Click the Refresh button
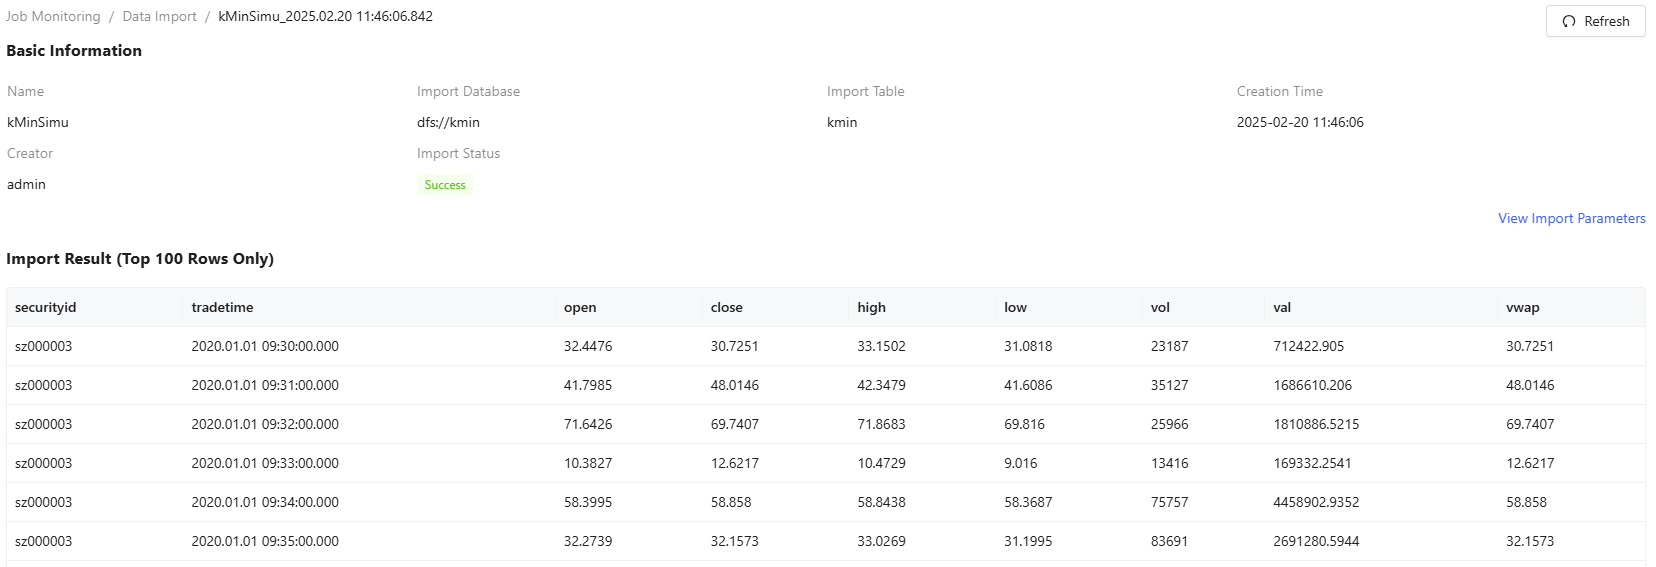The height and width of the screenshot is (567, 1656). tap(1595, 21)
